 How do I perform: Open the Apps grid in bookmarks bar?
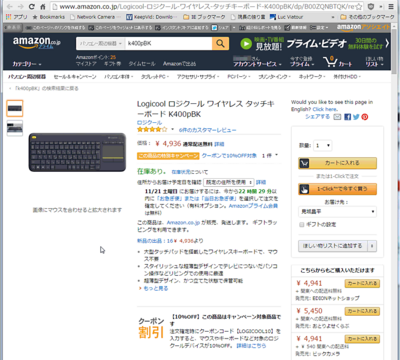pyautogui.click(x=16, y=17)
